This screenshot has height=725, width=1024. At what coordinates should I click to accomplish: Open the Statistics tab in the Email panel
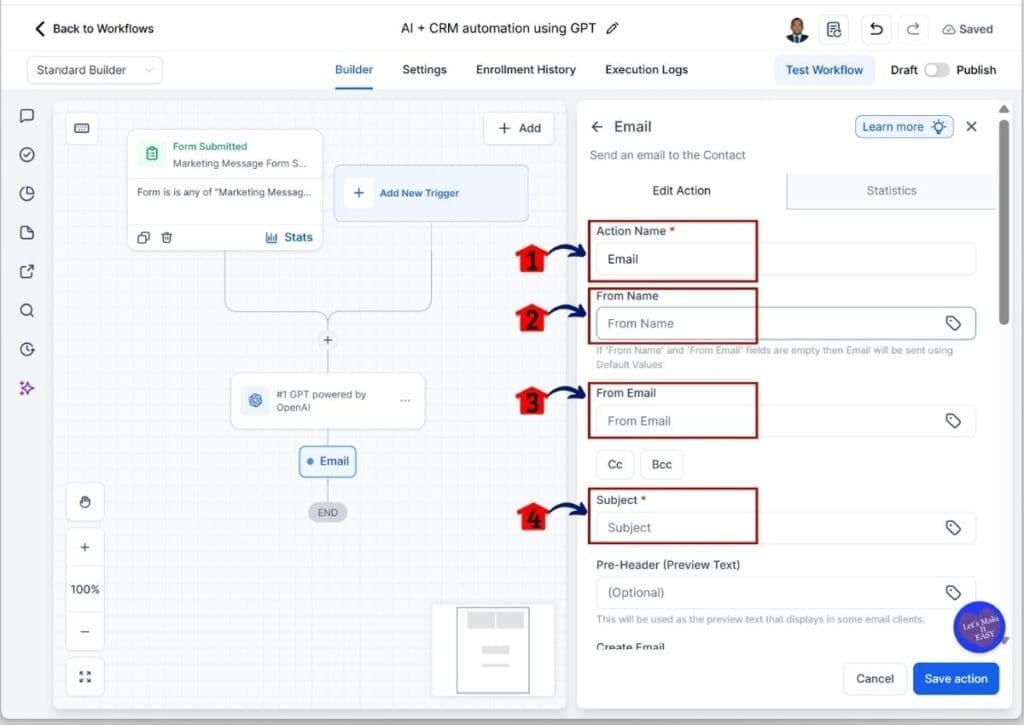tap(890, 190)
